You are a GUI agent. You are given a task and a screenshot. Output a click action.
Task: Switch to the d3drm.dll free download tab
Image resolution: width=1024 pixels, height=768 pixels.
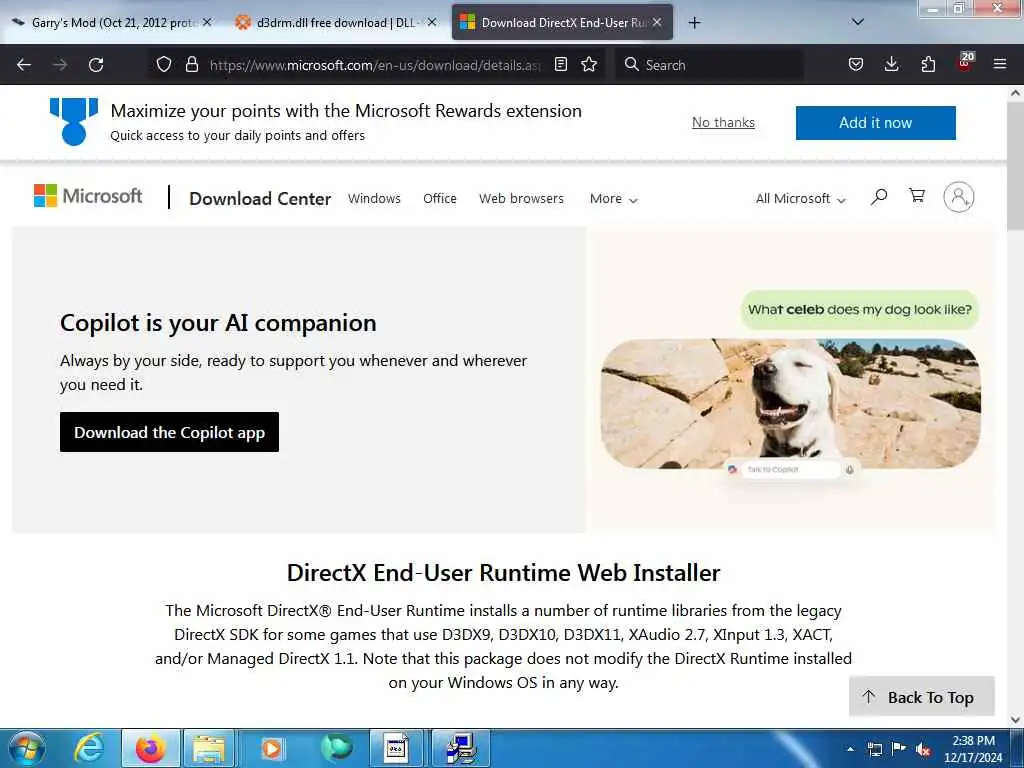point(336,23)
